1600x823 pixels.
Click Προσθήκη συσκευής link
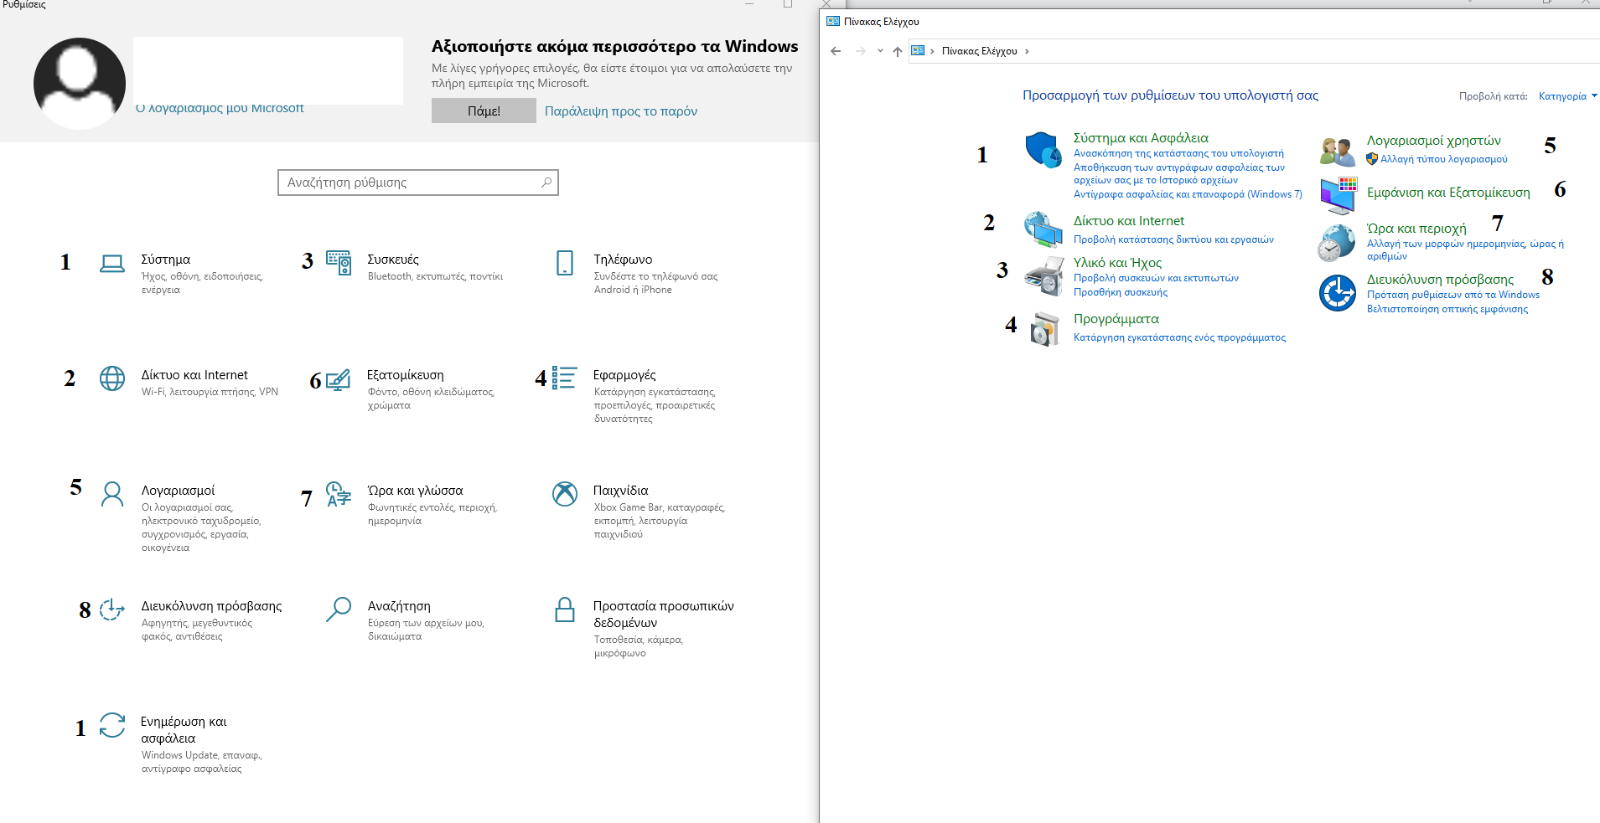coord(1120,292)
